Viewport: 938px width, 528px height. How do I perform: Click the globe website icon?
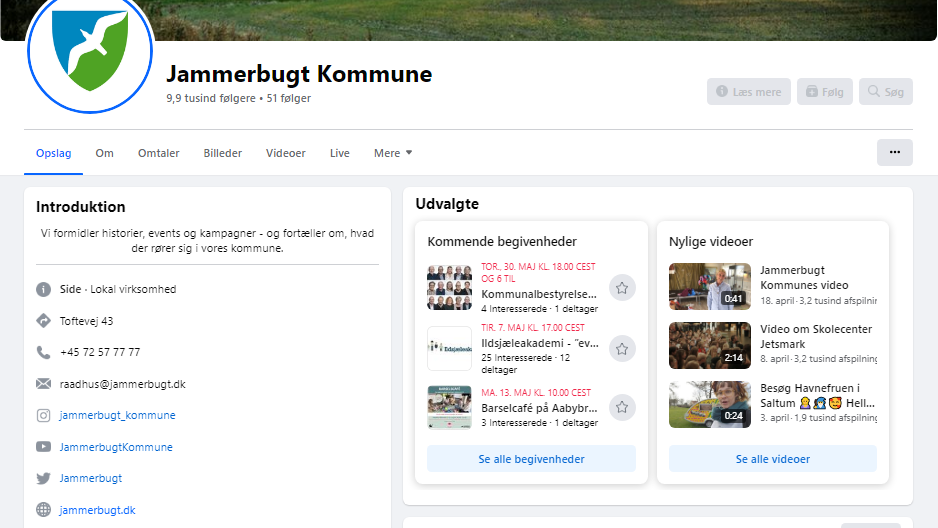pyautogui.click(x=43, y=509)
